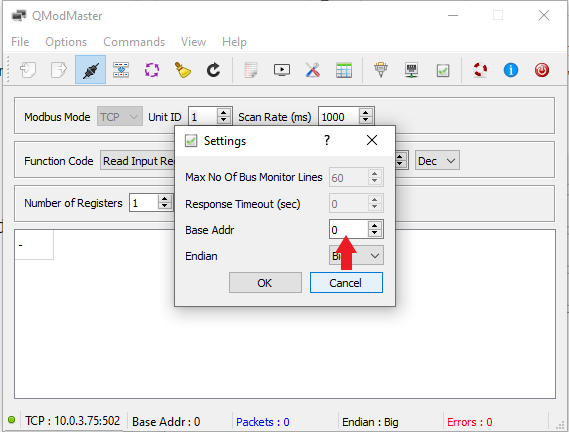Click the Endian : Big status text

pos(370,422)
